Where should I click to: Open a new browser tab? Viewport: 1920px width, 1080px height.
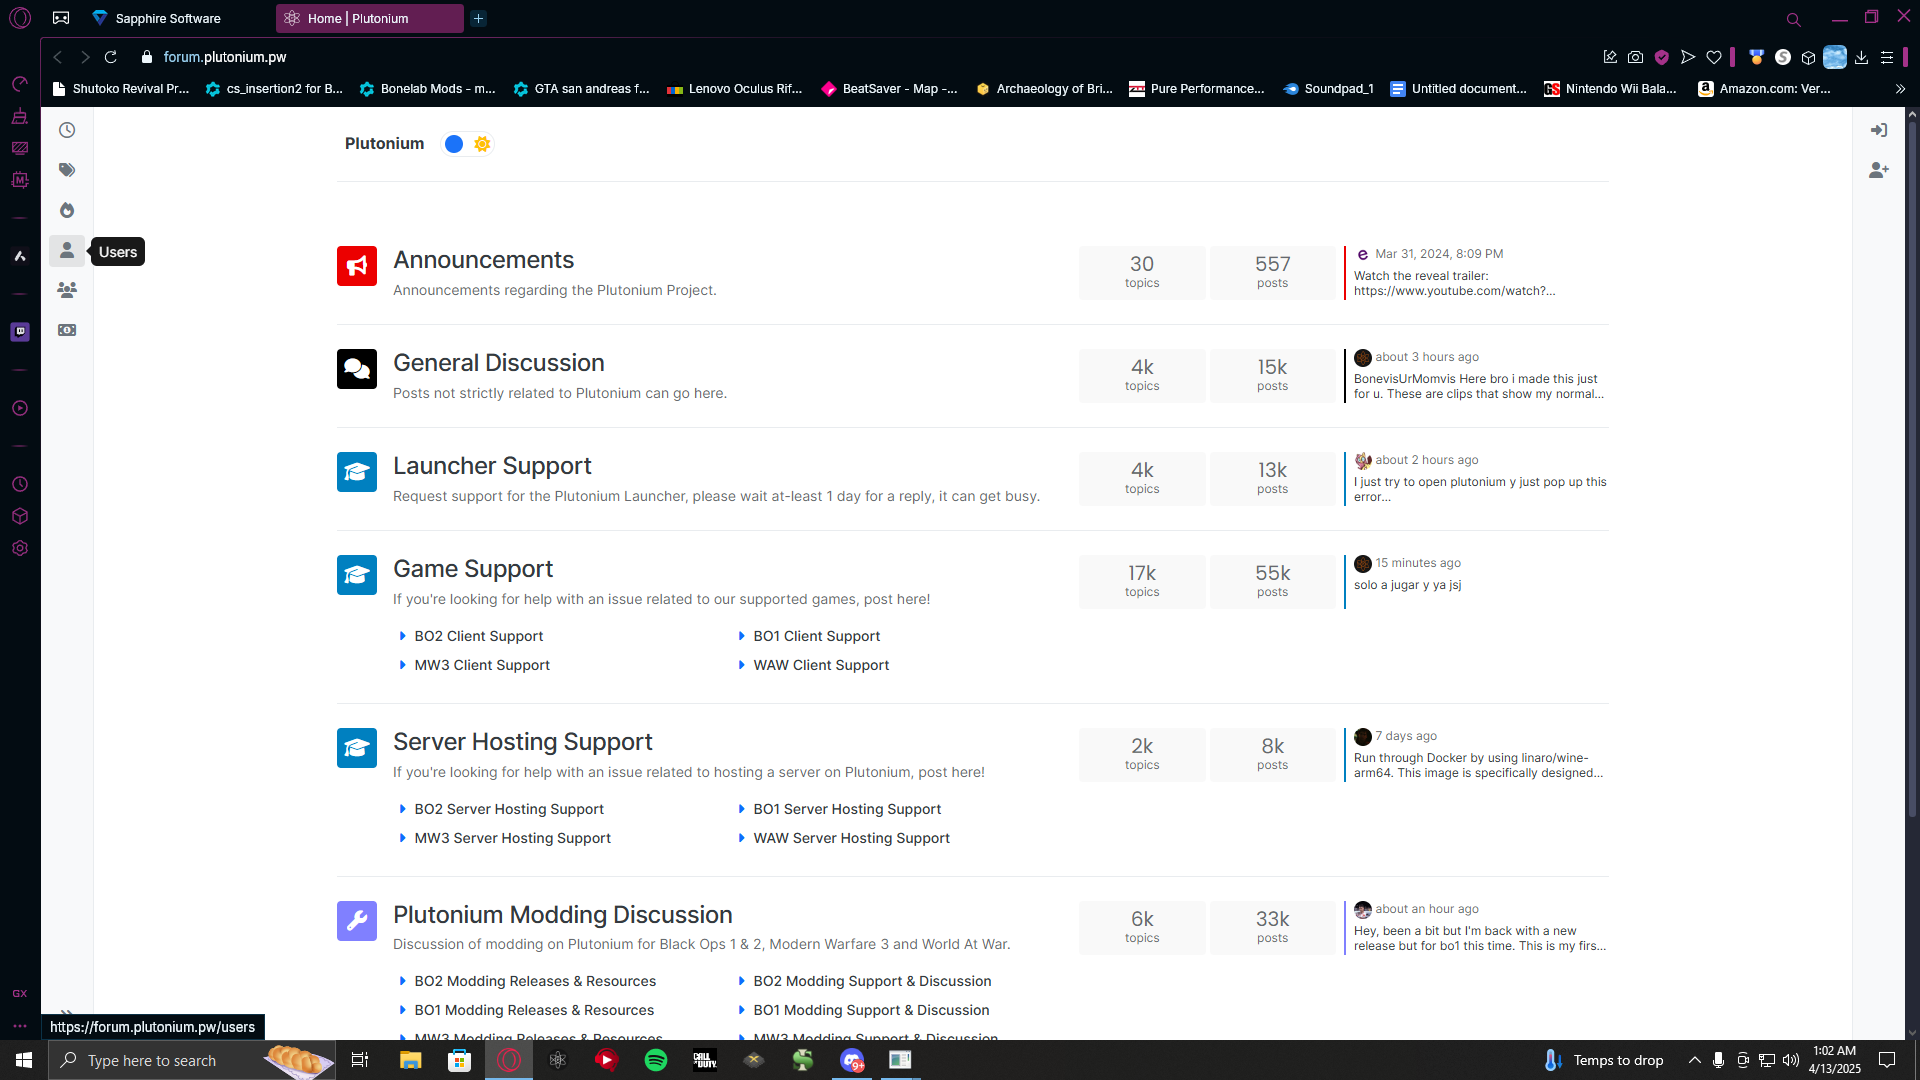tap(479, 18)
